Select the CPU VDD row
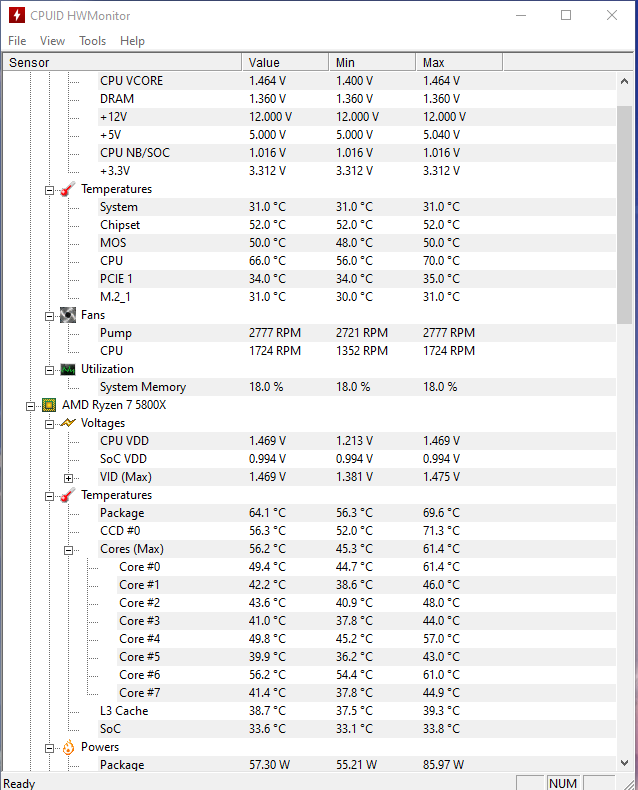638x790 pixels. pyautogui.click(x=357, y=441)
